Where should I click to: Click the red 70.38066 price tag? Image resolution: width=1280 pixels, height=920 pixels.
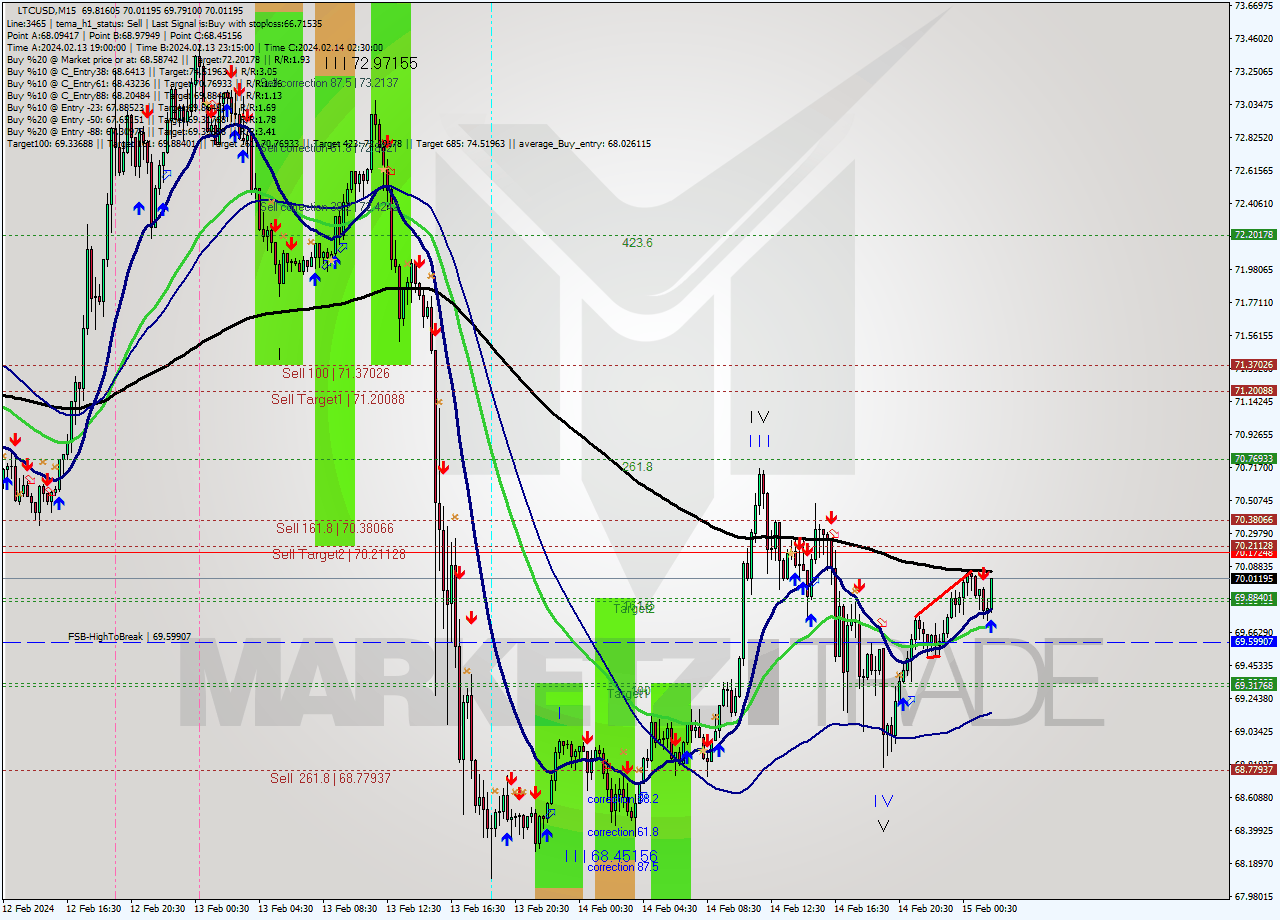pyautogui.click(x=1253, y=520)
